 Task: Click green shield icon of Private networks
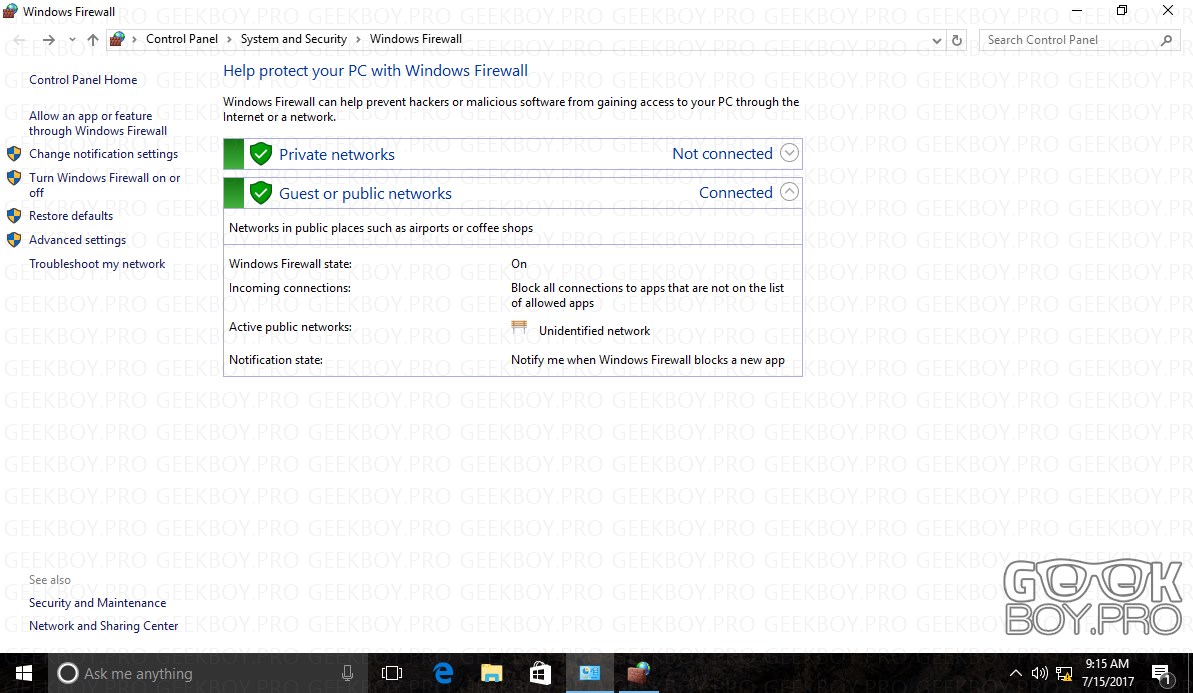[x=261, y=154]
